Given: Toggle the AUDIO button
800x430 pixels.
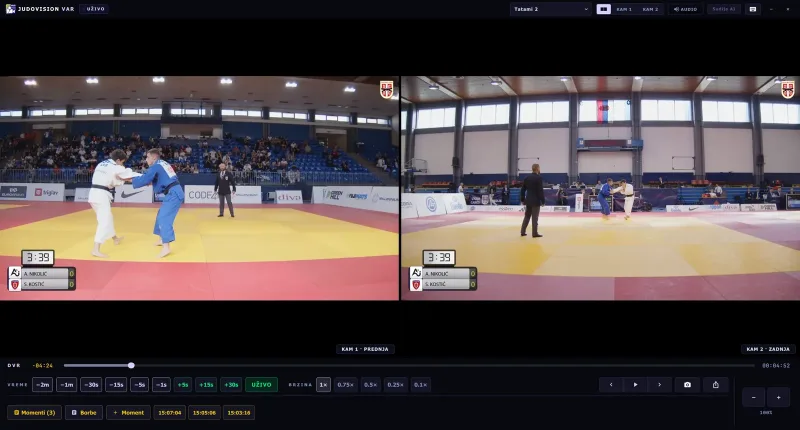Looking at the screenshot, I should tap(685, 9).
